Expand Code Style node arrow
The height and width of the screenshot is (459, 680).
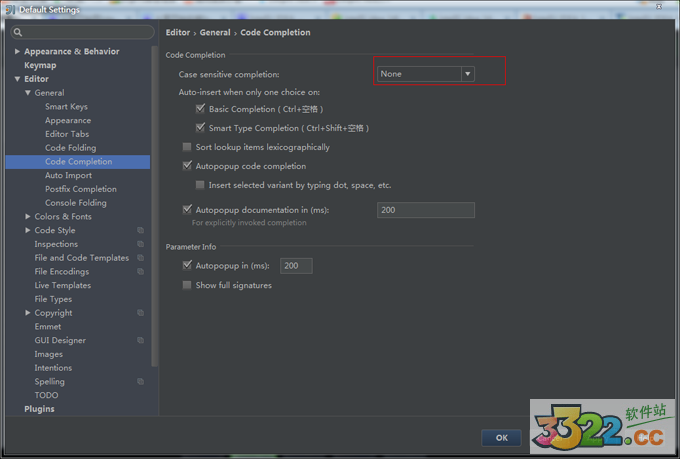coord(28,230)
